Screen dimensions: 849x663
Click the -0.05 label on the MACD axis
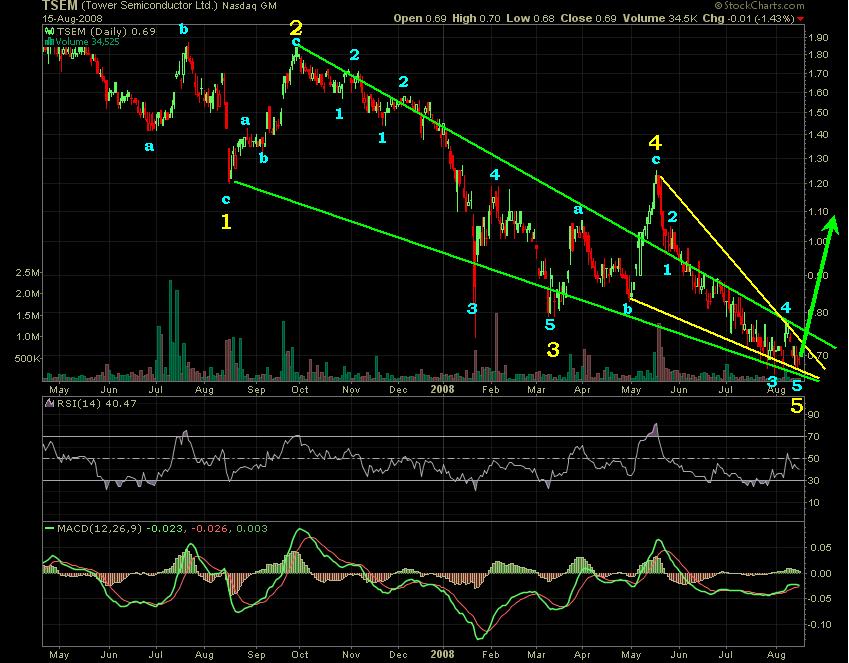[x=819, y=599]
